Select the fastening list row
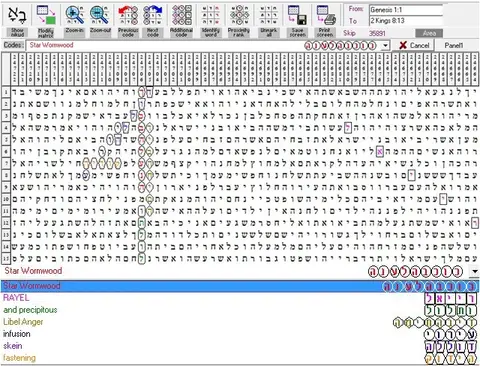The height and width of the screenshot is (366, 480). click(240, 358)
